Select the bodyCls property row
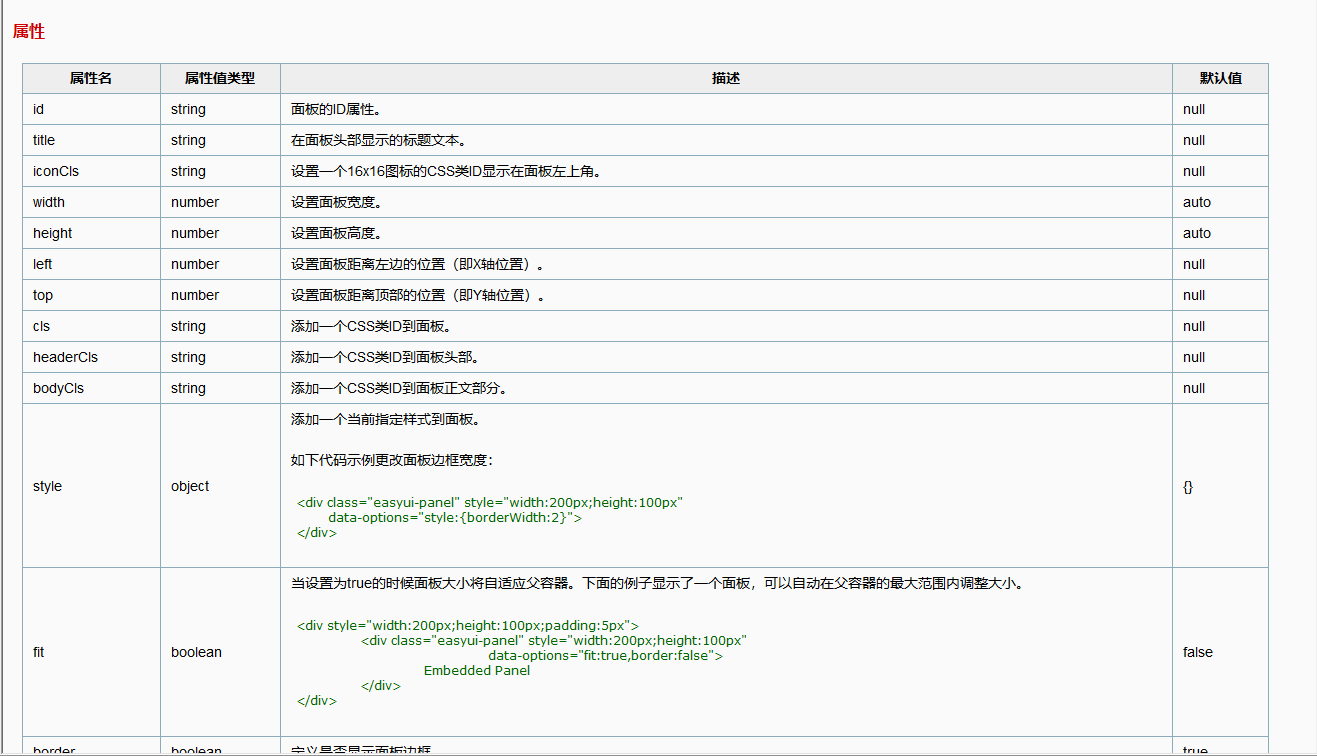Image resolution: width=1317 pixels, height=756 pixels. [55, 388]
